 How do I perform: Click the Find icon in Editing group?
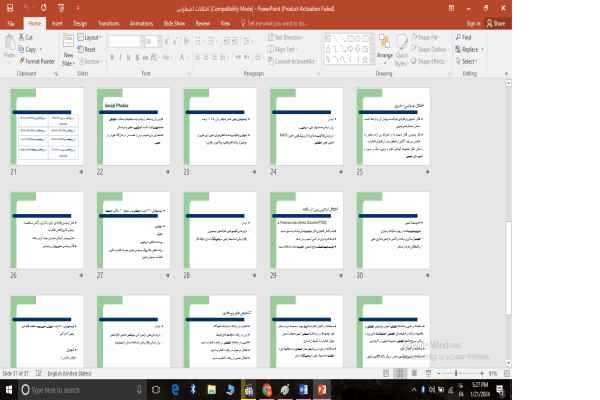[466, 38]
